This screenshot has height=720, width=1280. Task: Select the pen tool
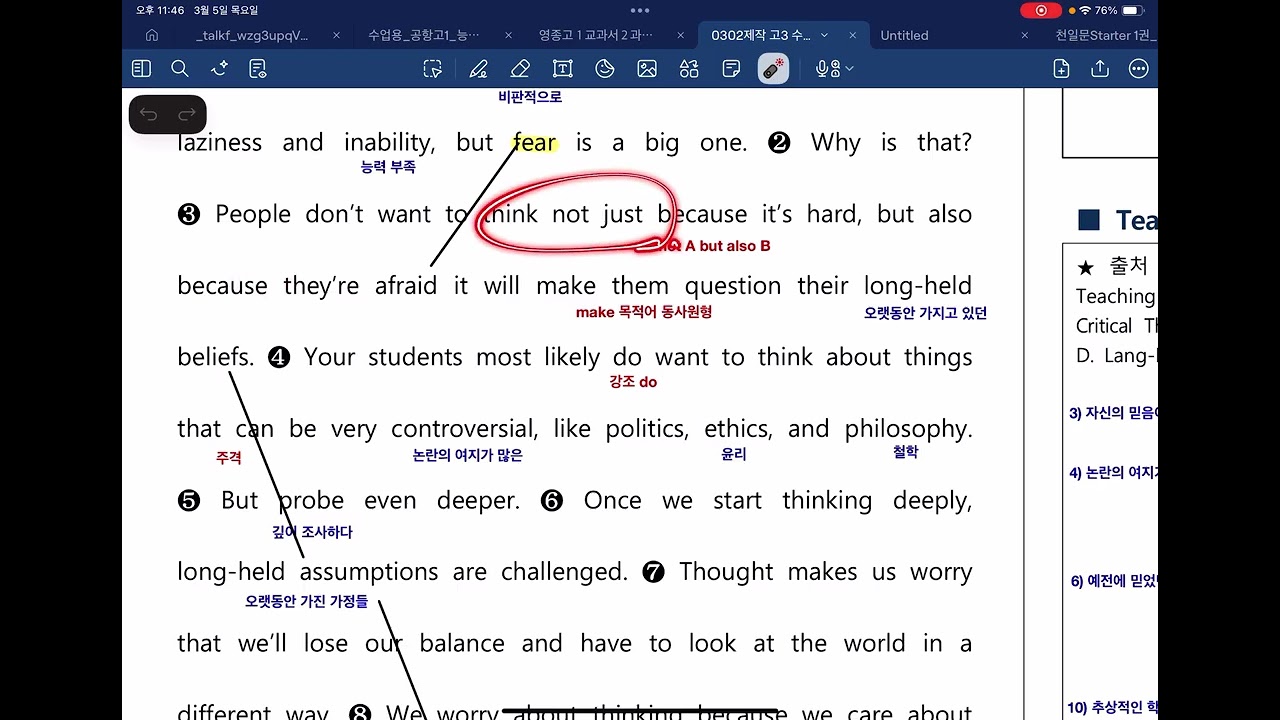(x=479, y=69)
